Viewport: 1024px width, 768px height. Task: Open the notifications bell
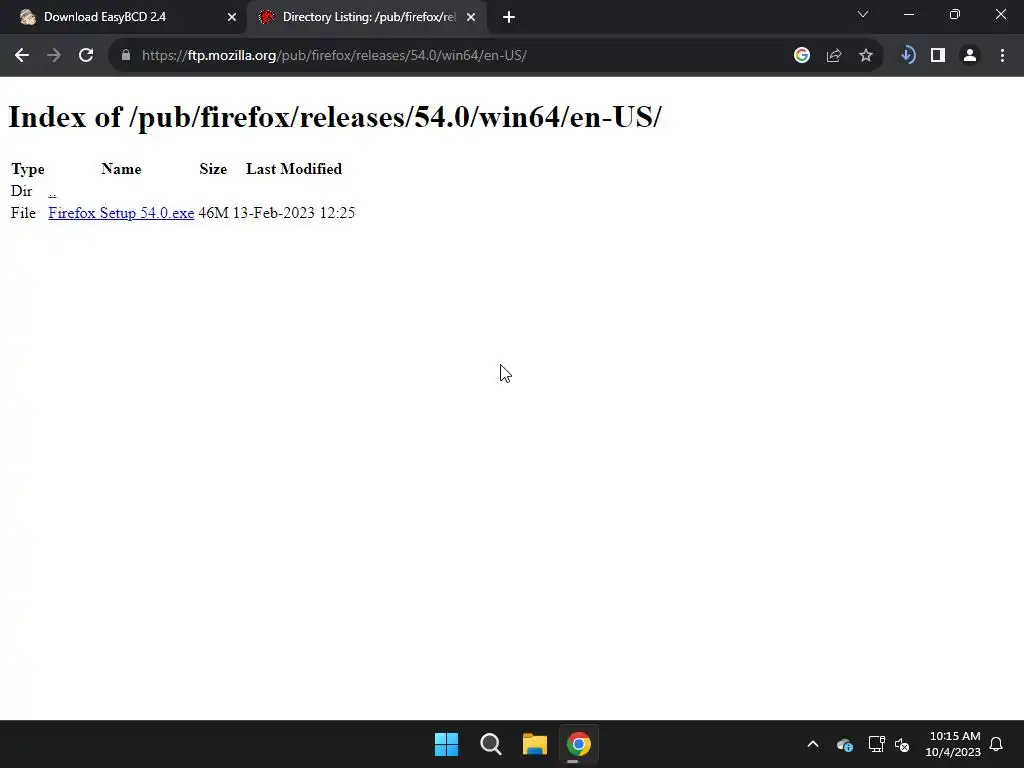click(997, 744)
